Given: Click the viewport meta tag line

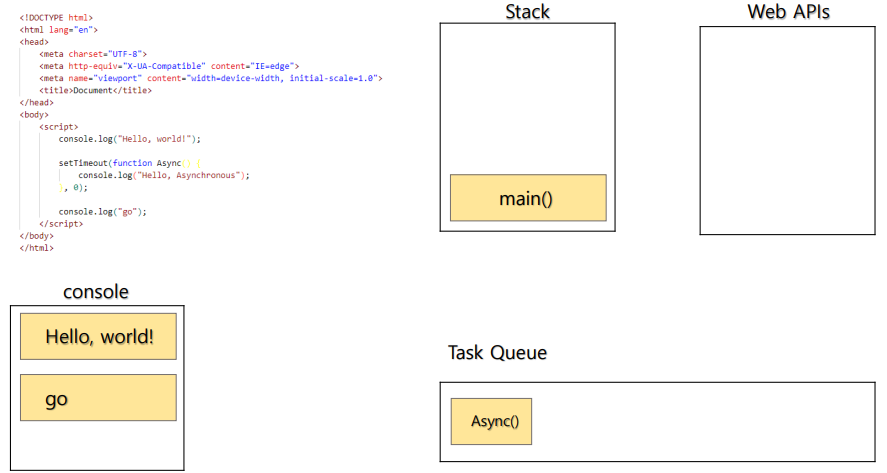Looking at the screenshot, I should [x=211, y=78].
